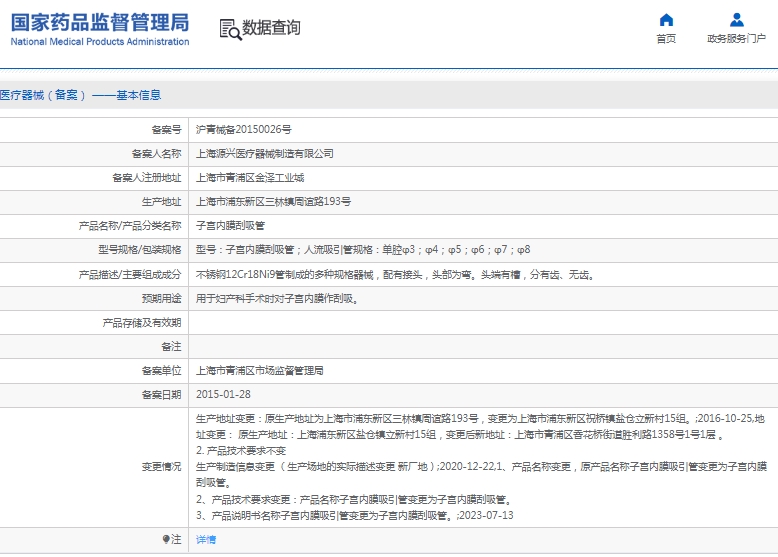Click the 备案人名称 row label
Viewport: 778px width, 557px height.
[157, 154]
